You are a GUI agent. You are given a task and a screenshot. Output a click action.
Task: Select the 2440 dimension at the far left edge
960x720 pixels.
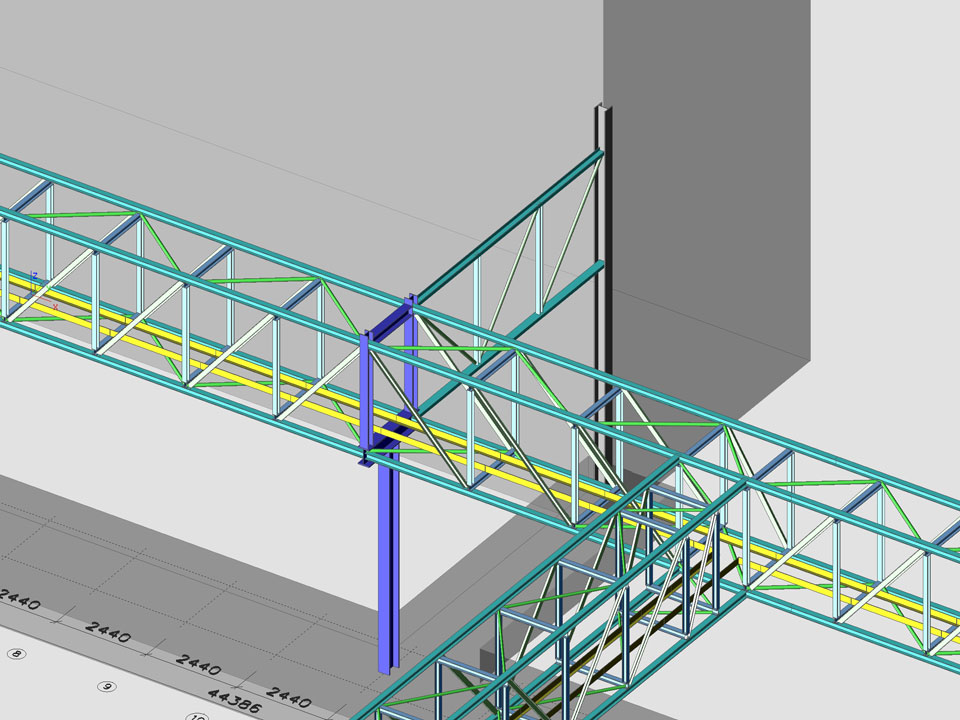(x=20, y=598)
